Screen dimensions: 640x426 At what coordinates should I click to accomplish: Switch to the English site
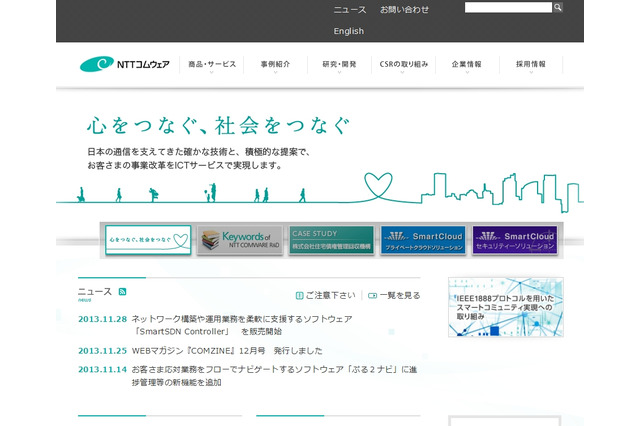349,31
